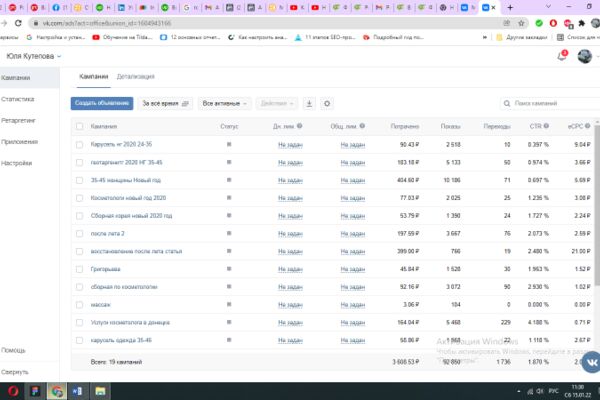Click Помощь in the sidebar
Viewport: 600px width, 400px height.
[x=13, y=350]
